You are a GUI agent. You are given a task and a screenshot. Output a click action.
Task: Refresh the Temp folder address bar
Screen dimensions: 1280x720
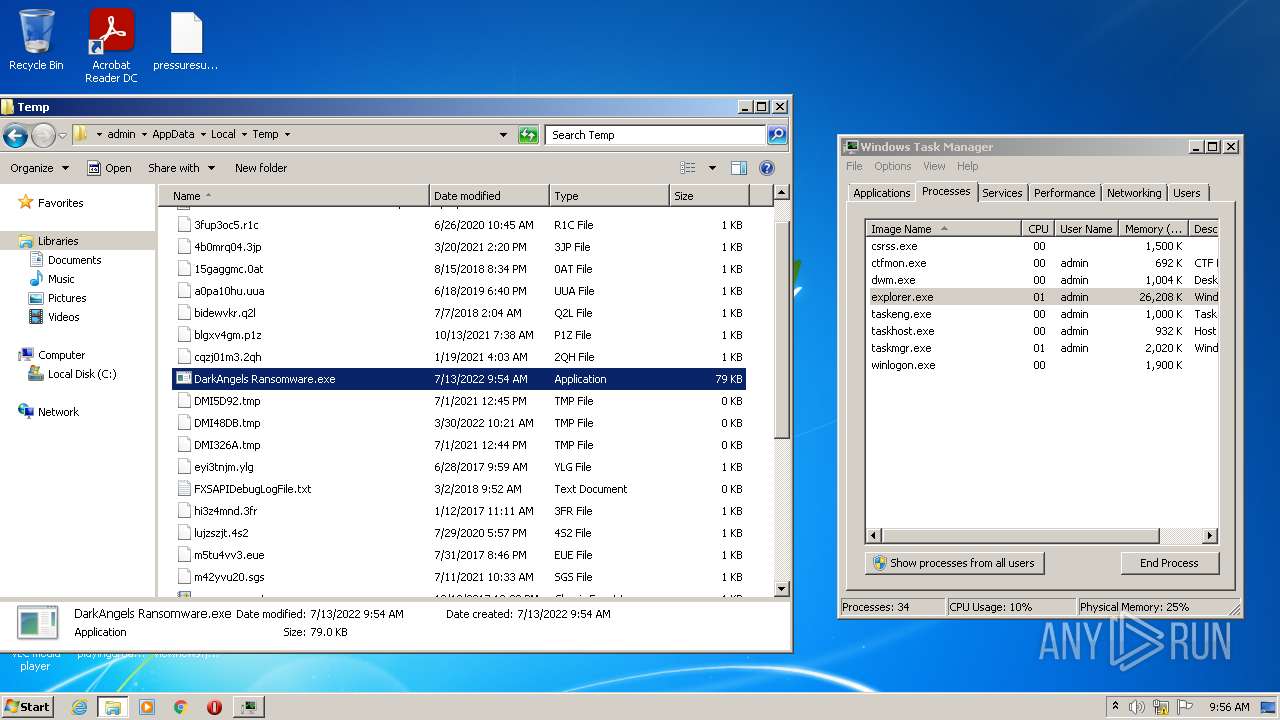528,135
